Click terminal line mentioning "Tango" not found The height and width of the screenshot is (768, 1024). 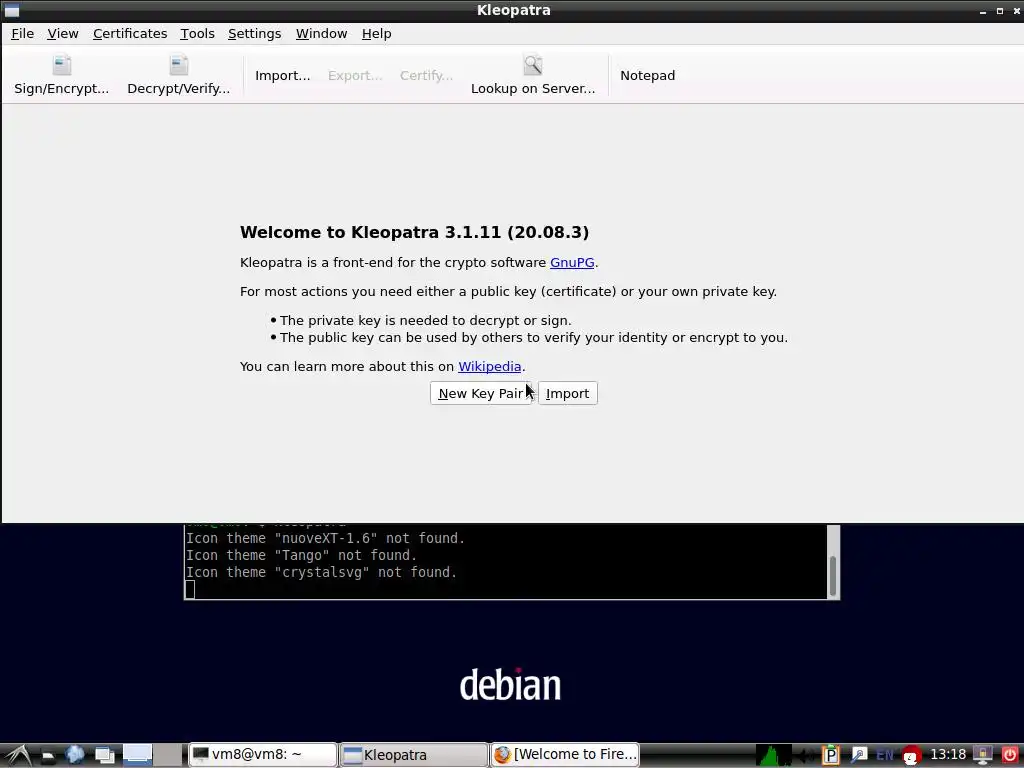click(x=301, y=555)
